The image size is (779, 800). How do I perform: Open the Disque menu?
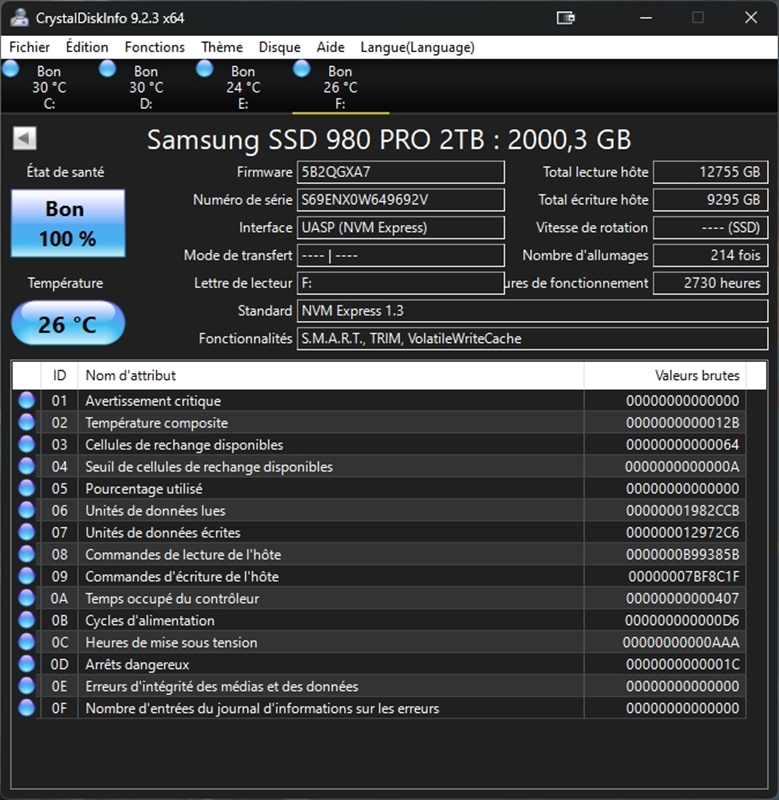(279, 47)
